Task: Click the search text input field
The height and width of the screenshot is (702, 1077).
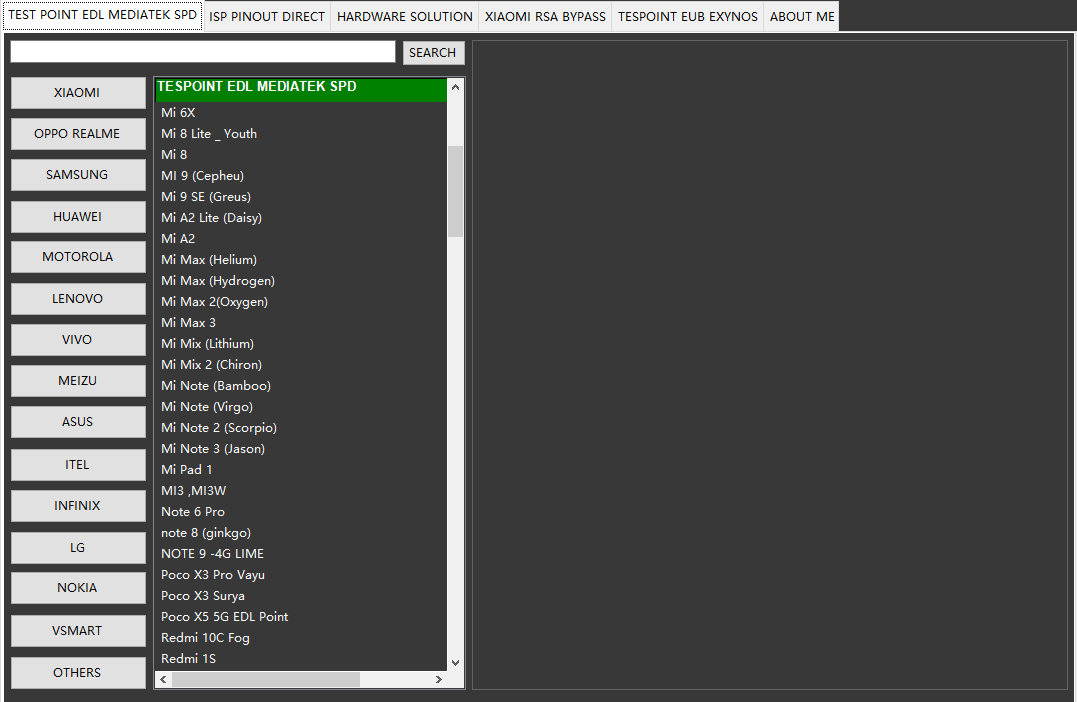Action: pos(203,52)
